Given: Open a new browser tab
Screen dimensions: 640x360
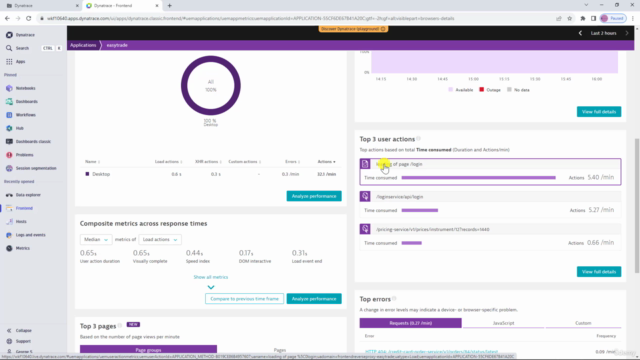Looking at the screenshot, I should tap(169, 6).
